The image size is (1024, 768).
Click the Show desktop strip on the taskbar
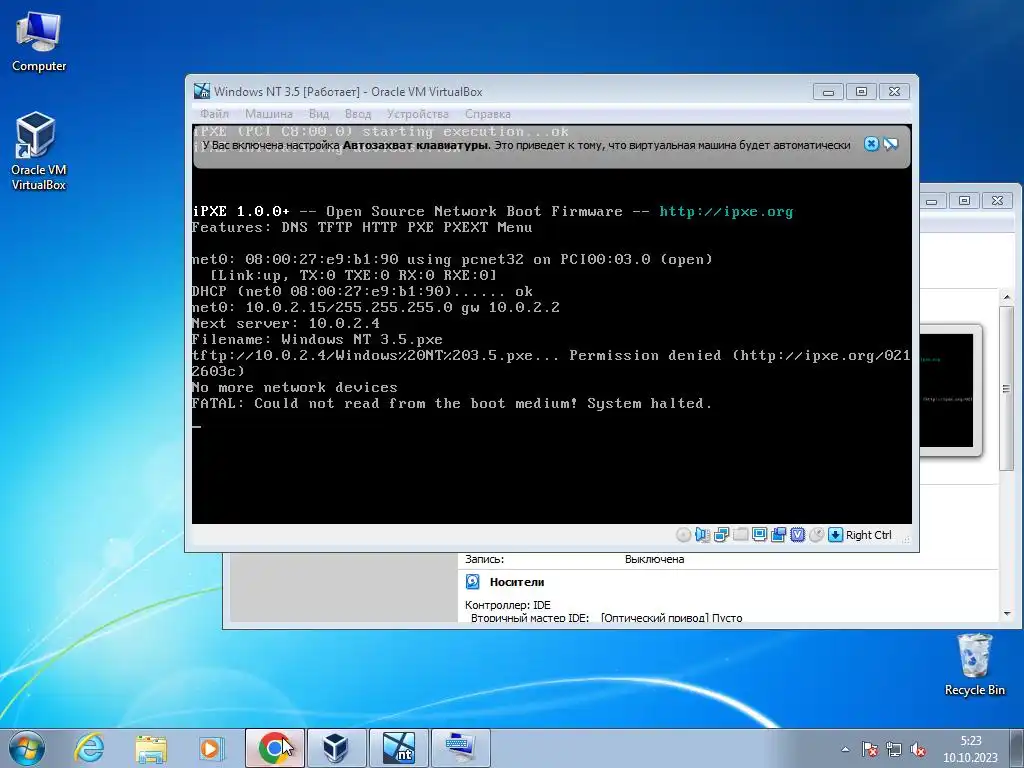click(1019, 748)
